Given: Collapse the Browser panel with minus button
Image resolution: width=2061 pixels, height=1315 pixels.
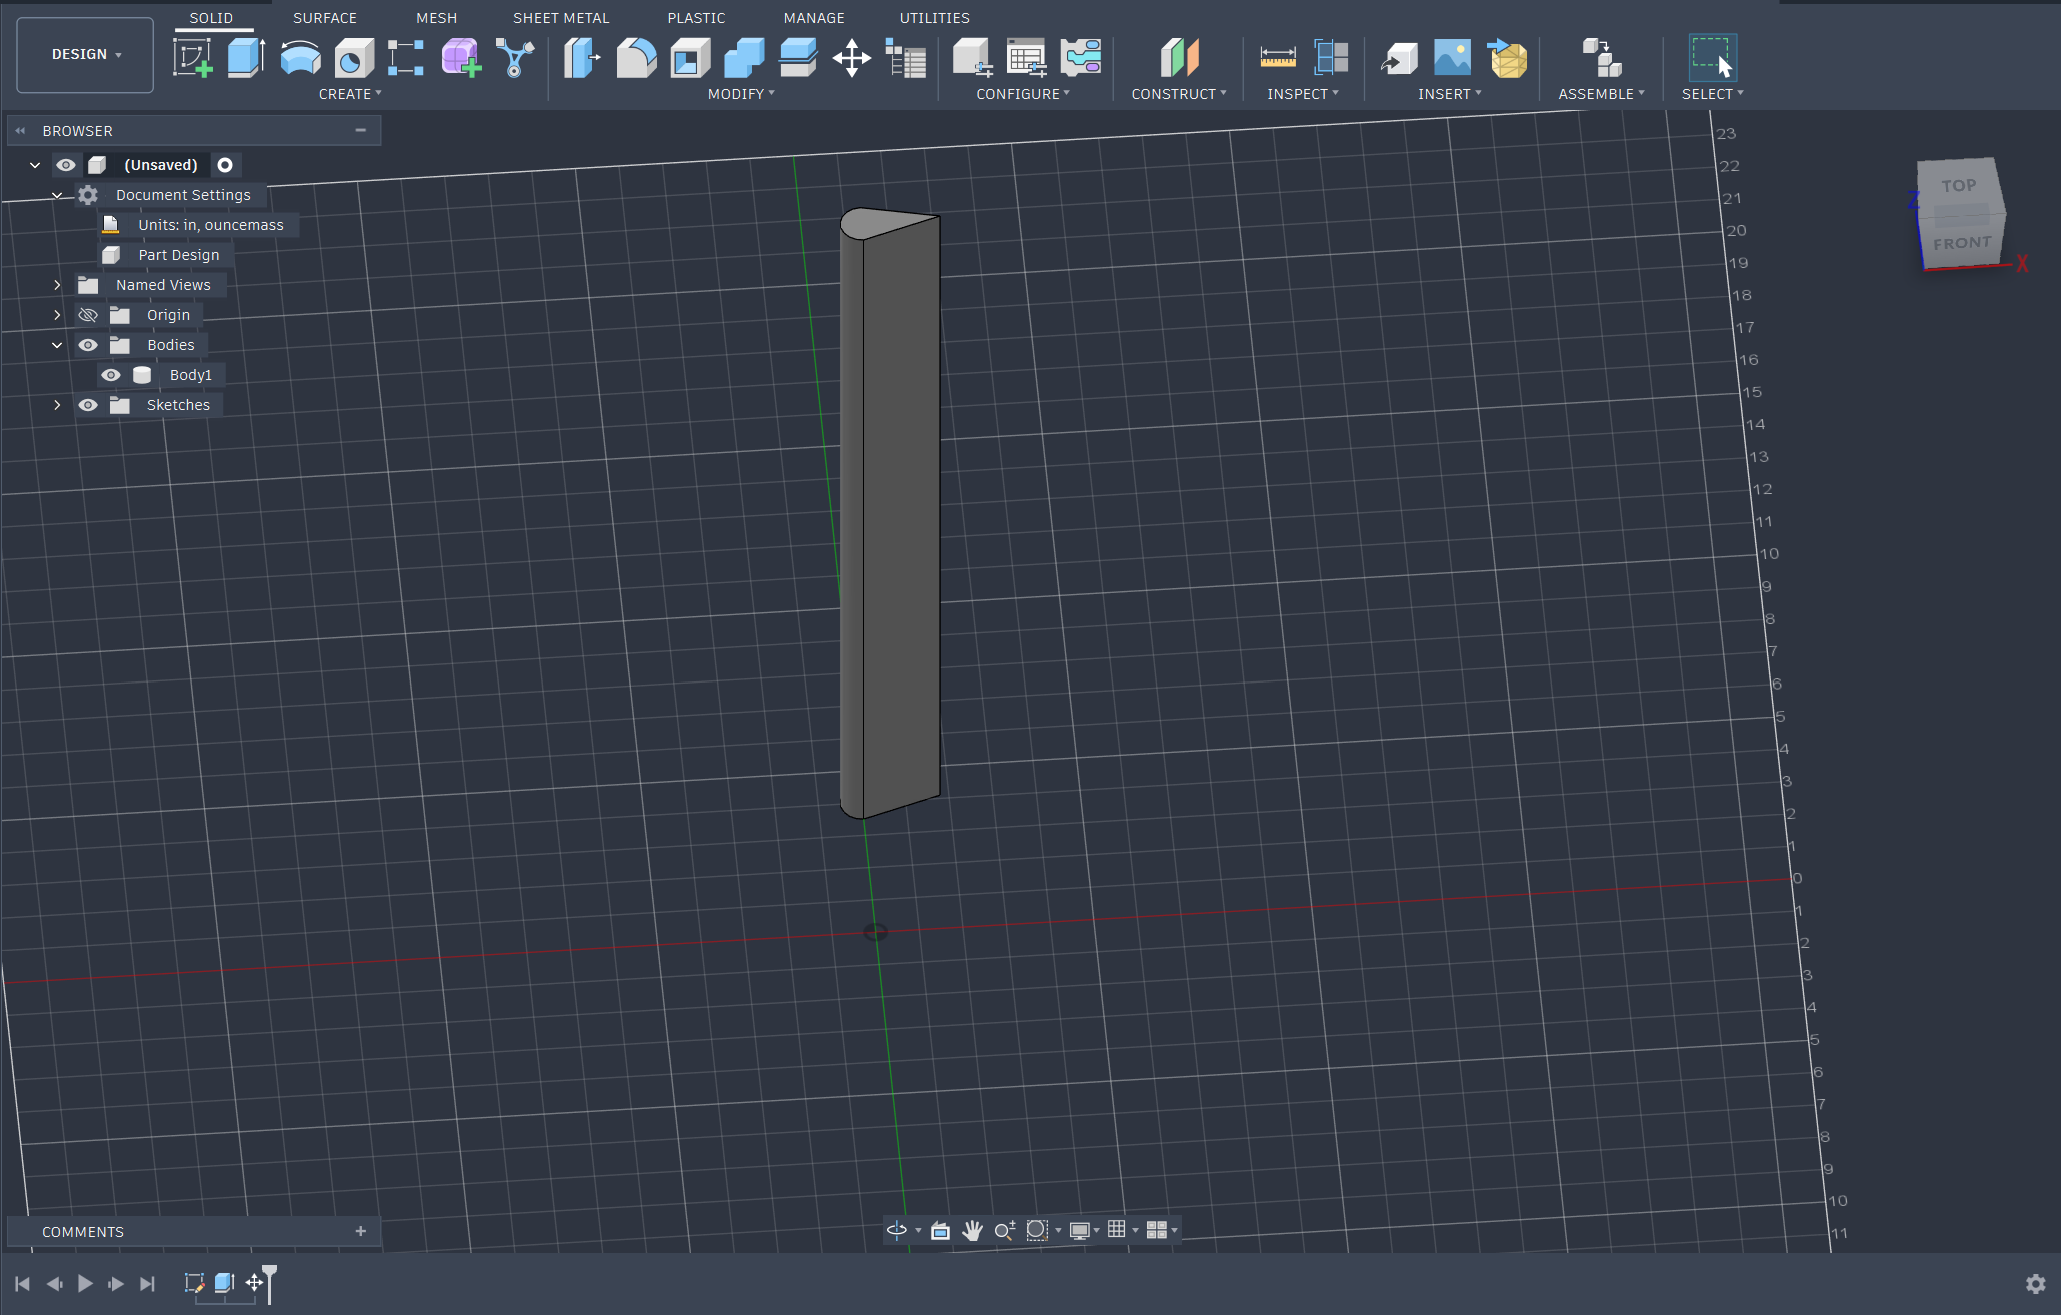Looking at the screenshot, I should (360, 130).
